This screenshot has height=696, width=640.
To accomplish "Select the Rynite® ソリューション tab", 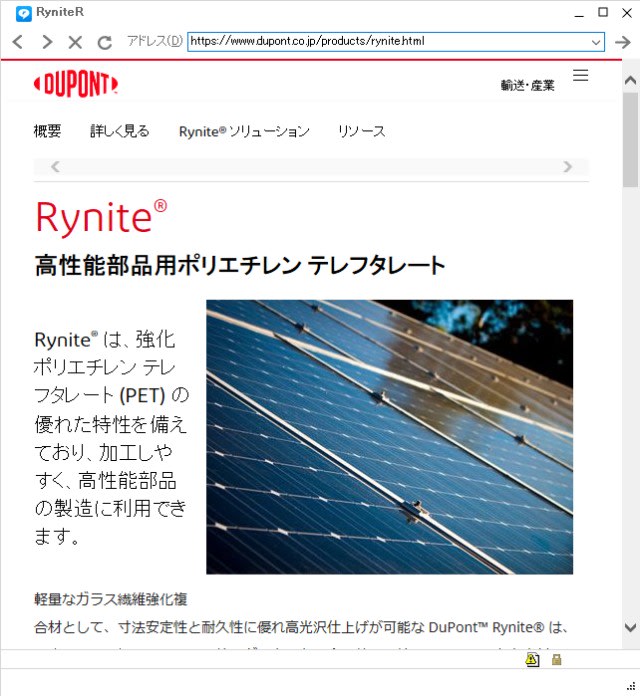I will tap(244, 131).
